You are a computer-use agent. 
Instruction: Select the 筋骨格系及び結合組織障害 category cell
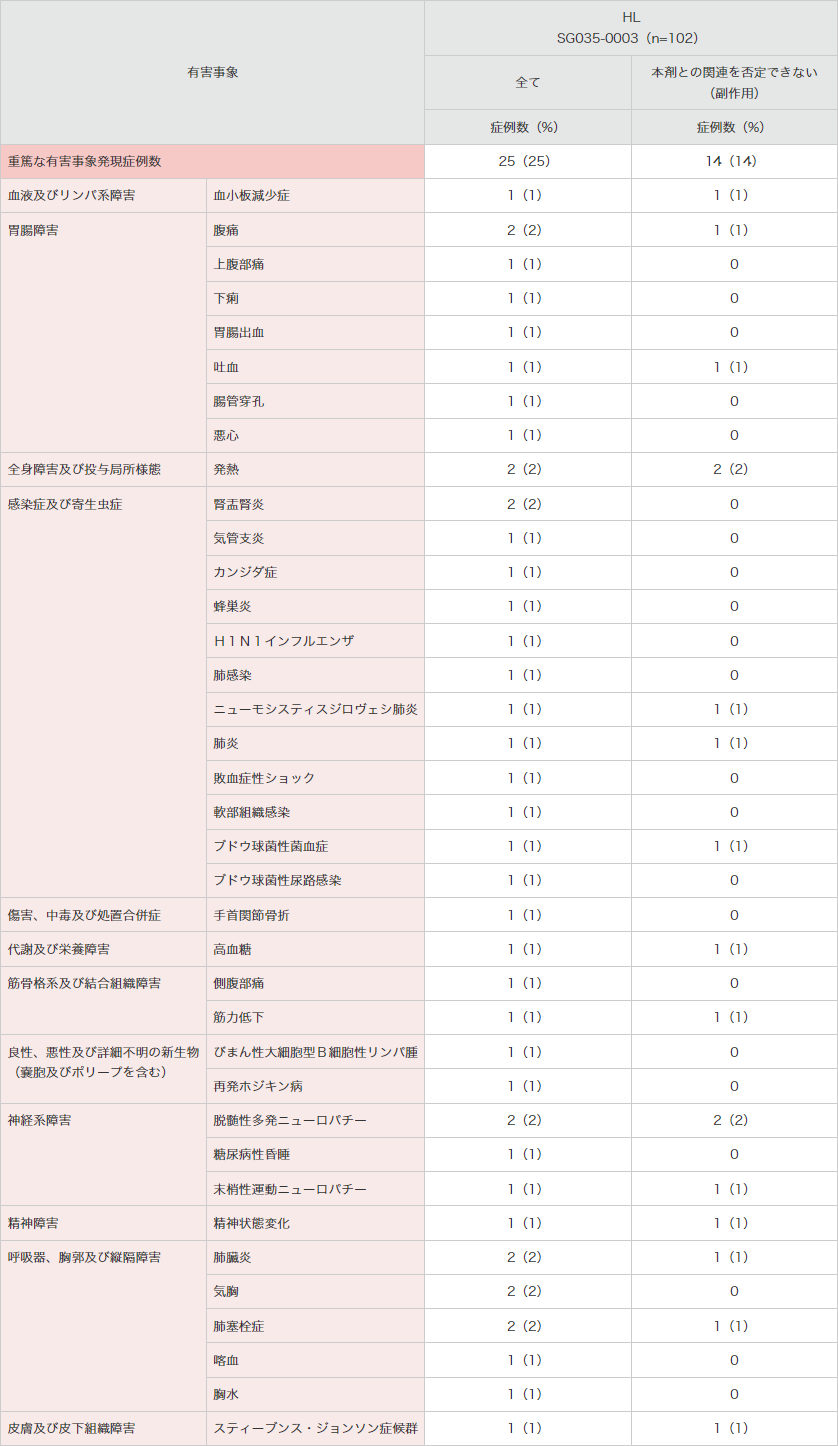point(103,1000)
